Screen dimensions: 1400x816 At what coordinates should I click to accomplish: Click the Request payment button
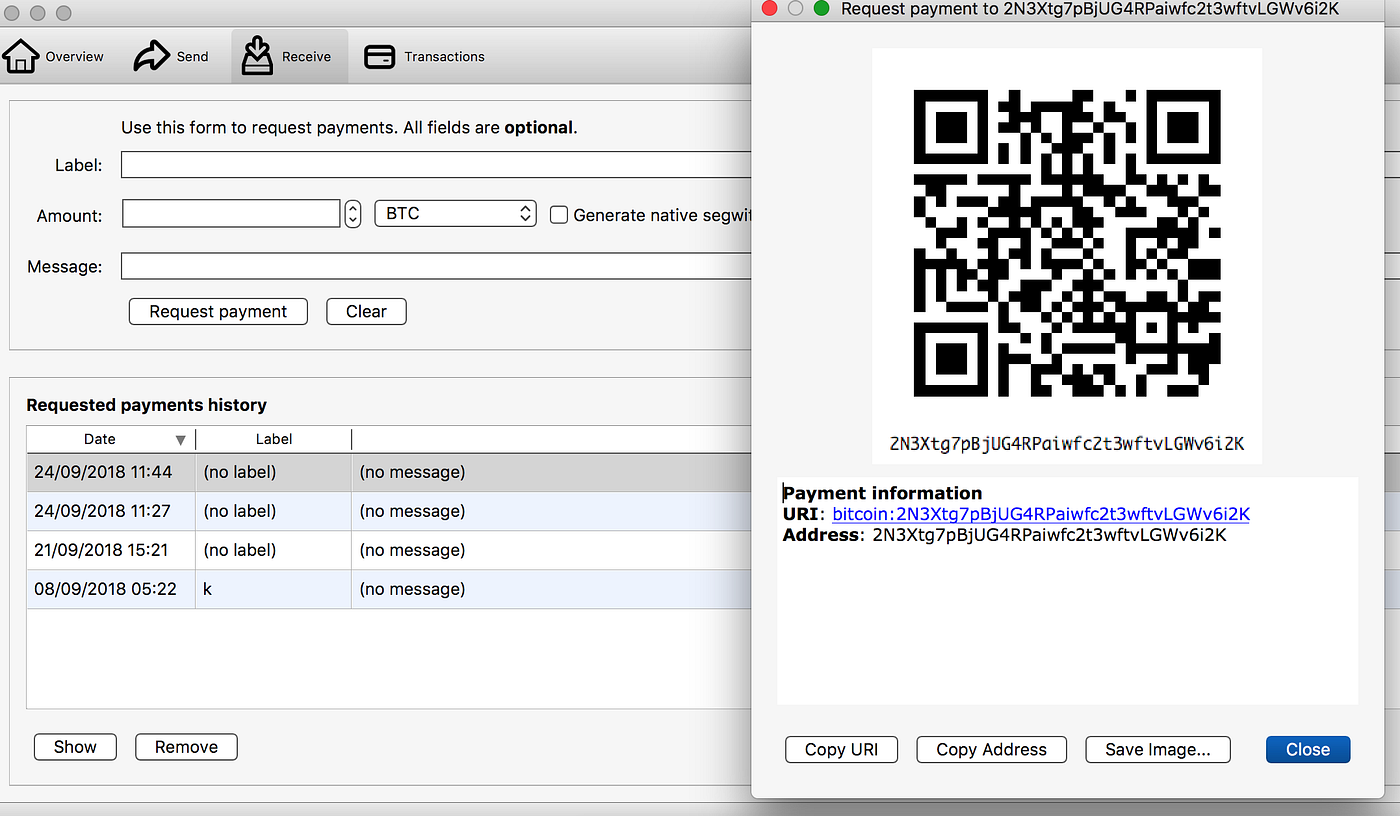pyautogui.click(x=218, y=311)
